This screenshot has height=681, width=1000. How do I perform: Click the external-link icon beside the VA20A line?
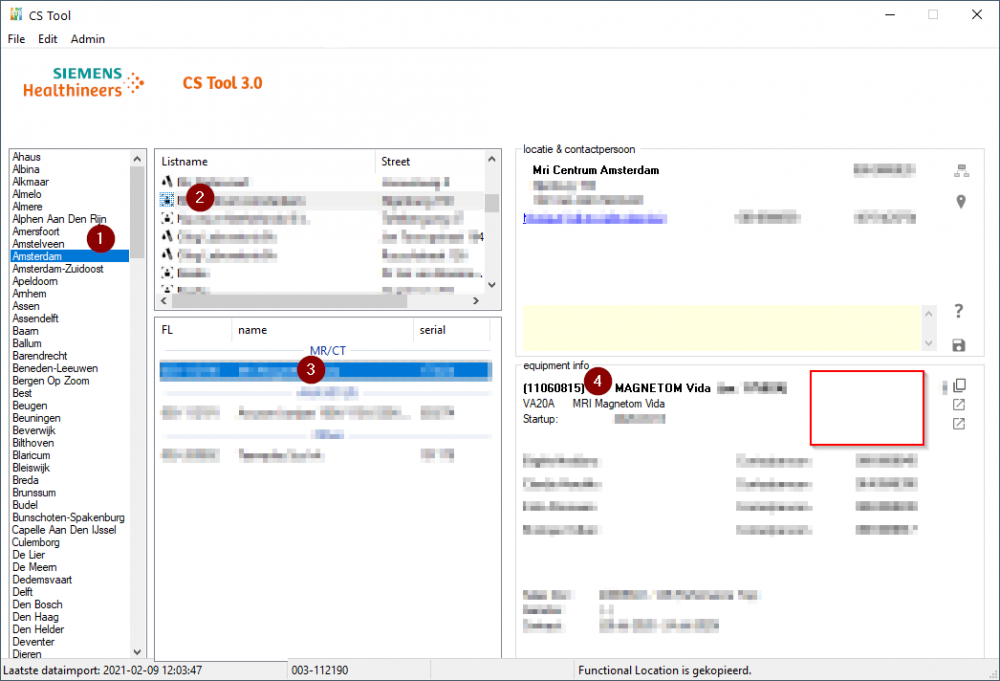pyautogui.click(x=959, y=404)
